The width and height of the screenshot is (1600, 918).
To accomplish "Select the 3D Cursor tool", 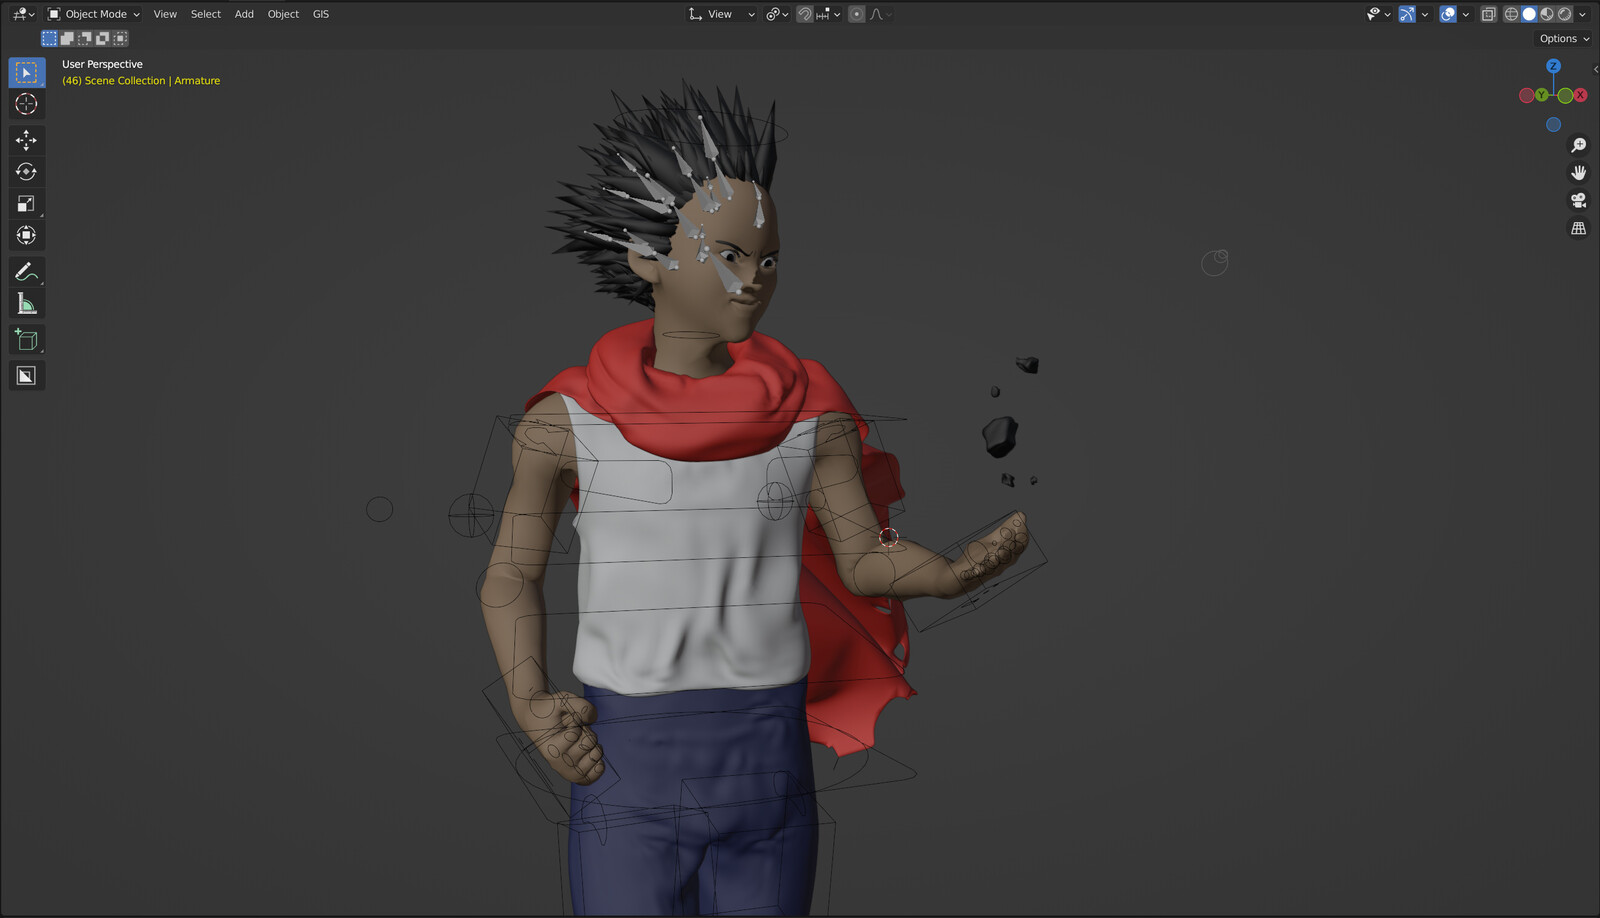I will point(26,104).
